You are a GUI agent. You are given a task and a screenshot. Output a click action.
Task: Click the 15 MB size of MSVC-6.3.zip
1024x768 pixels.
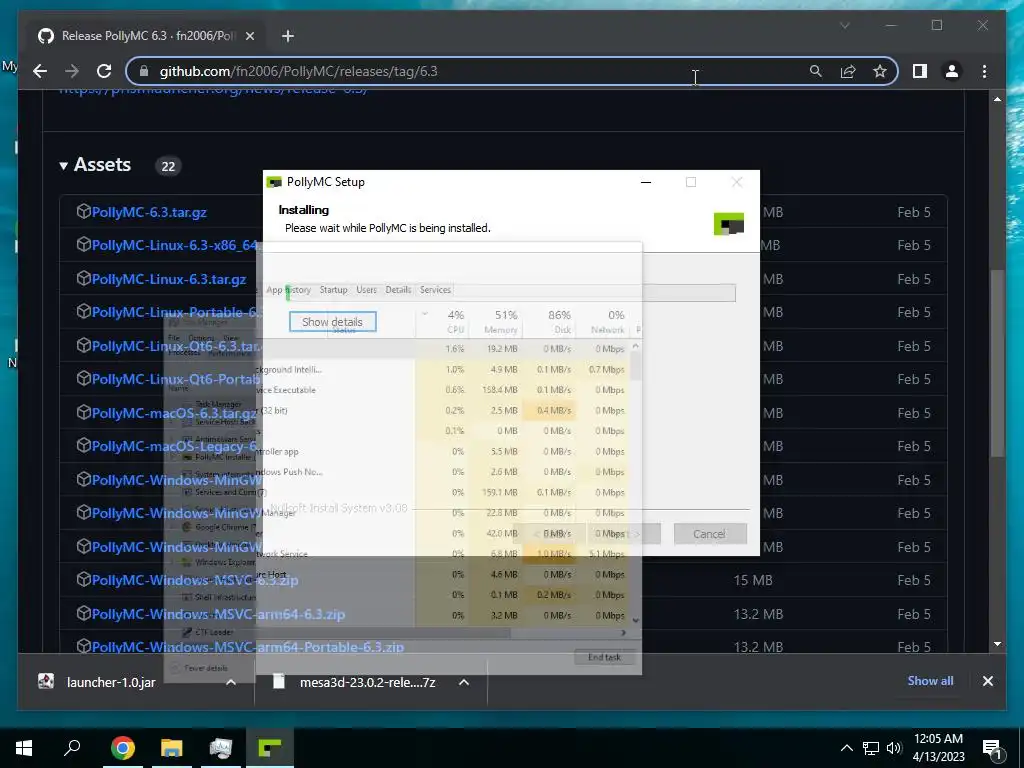753,581
